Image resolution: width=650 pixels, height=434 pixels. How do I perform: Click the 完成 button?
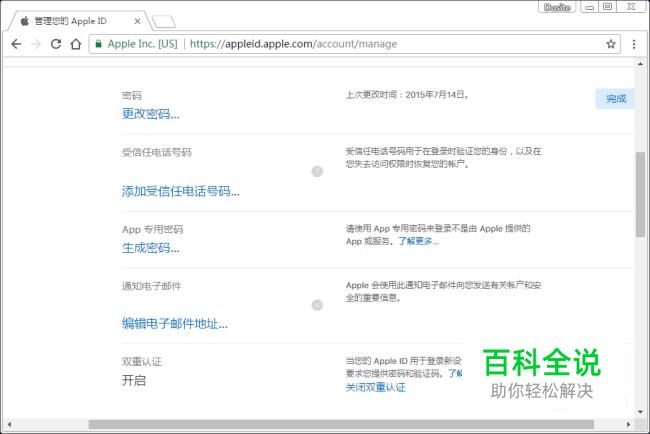coord(616,99)
